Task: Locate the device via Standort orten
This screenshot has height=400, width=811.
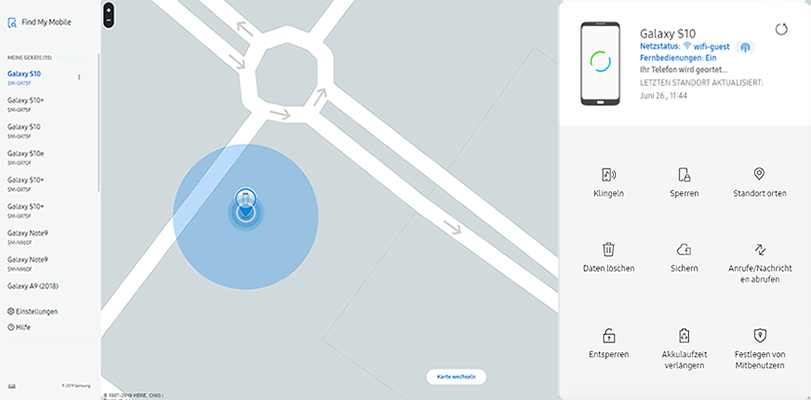Action: pyautogui.click(x=759, y=182)
